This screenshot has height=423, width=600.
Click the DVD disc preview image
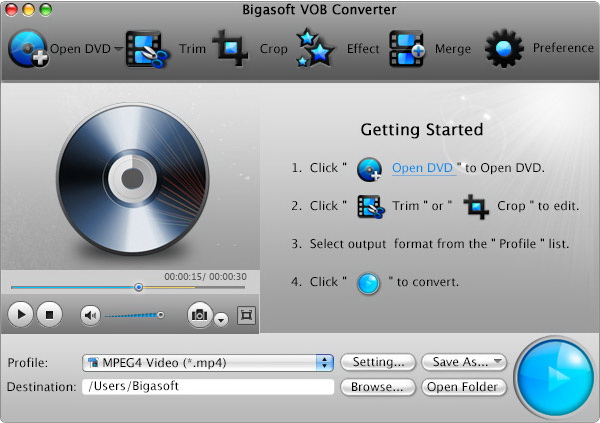tap(133, 179)
